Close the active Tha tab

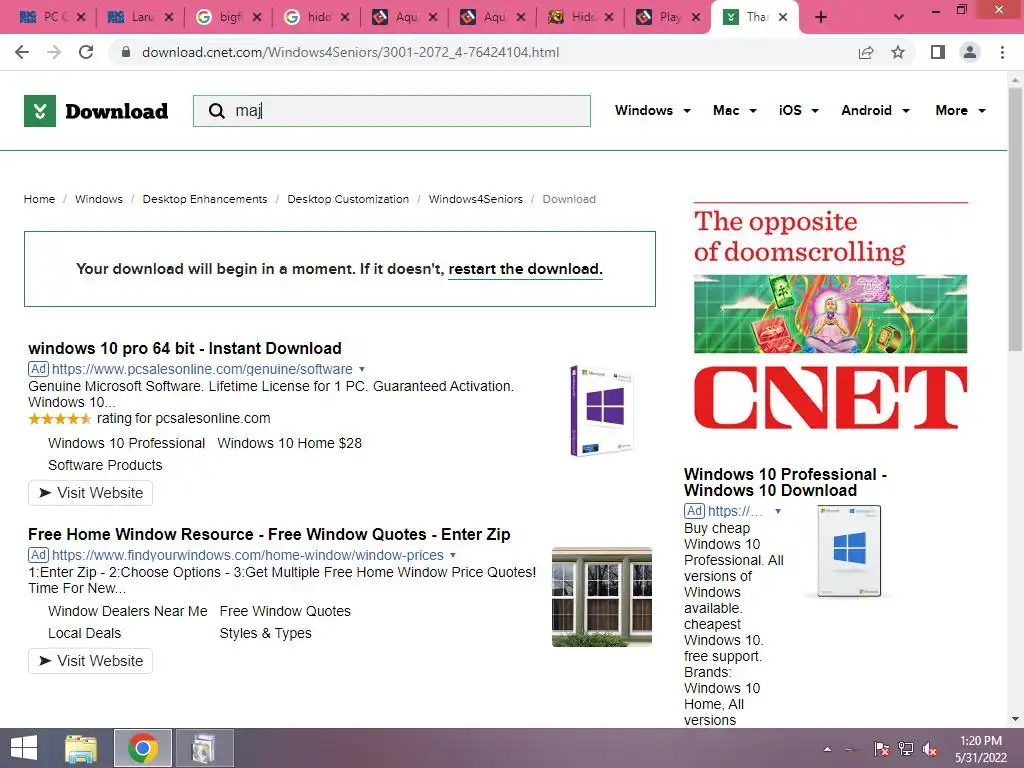pyautogui.click(x=783, y=17)
